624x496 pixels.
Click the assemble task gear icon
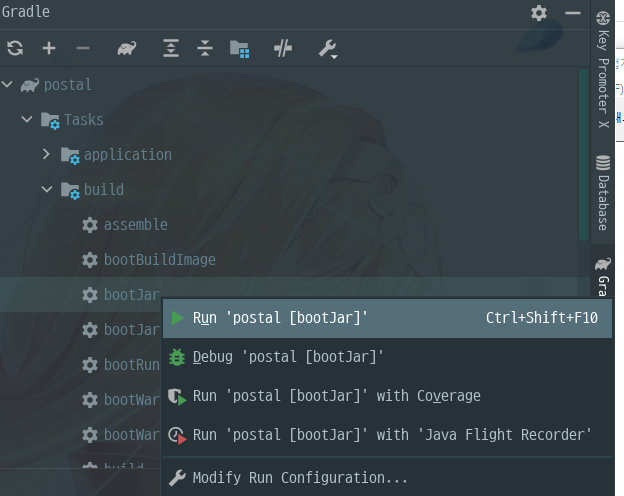90,225
